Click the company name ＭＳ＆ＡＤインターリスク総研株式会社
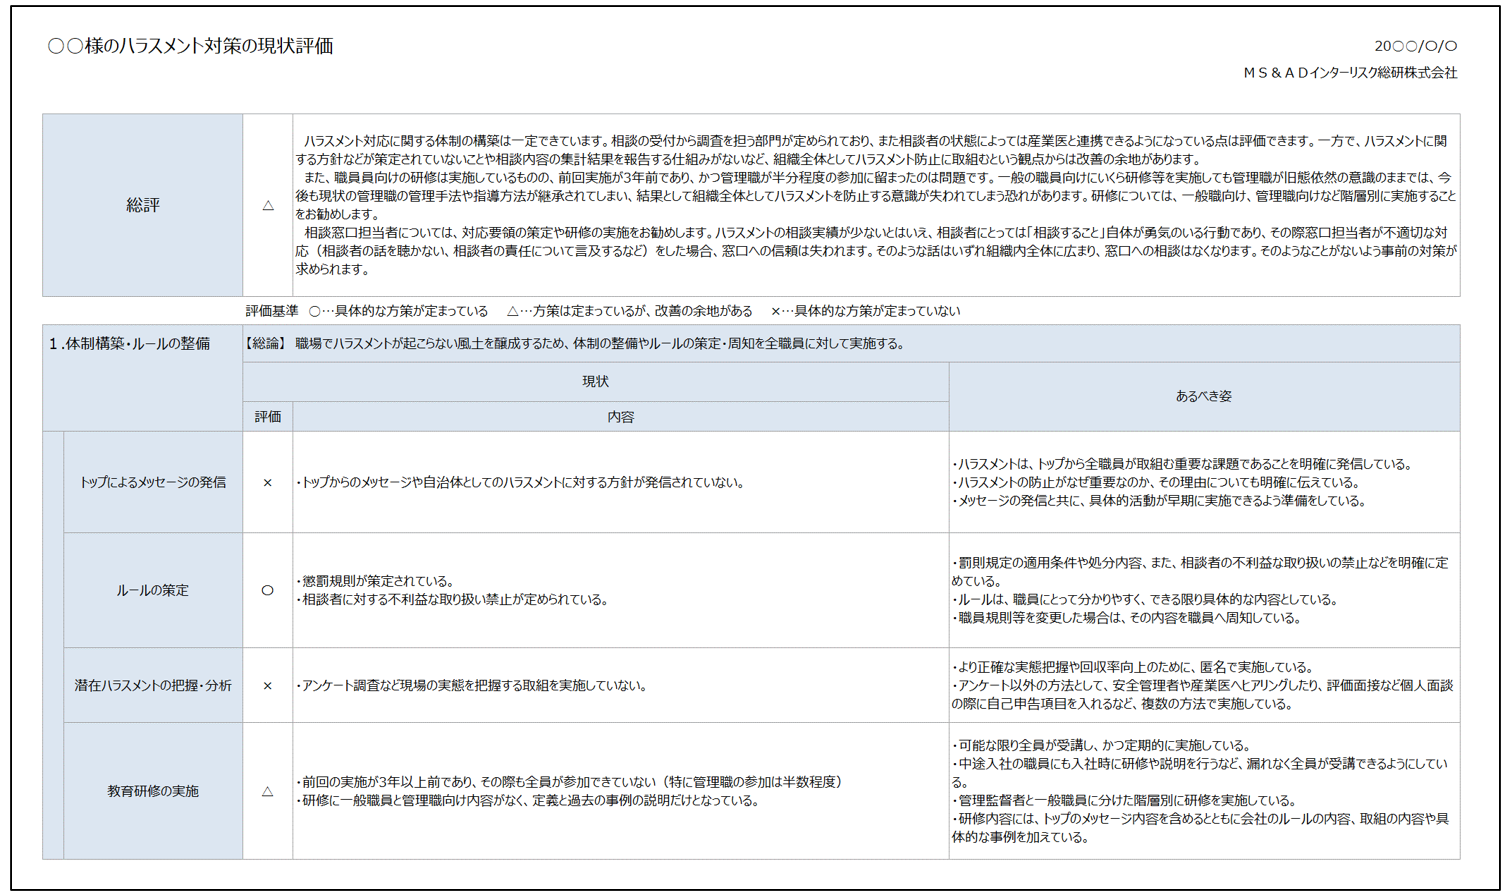The image size is (1504, 892). pos(1350,73)
